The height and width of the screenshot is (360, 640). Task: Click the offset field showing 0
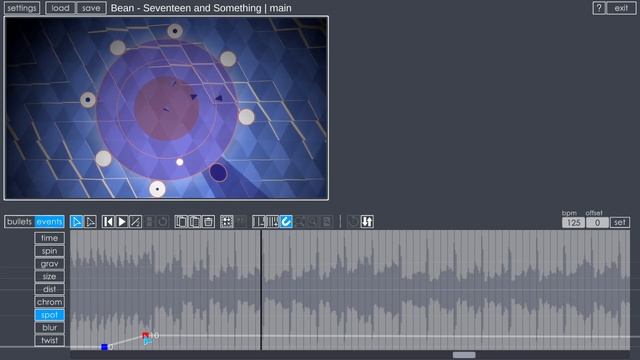click(597, 222)
